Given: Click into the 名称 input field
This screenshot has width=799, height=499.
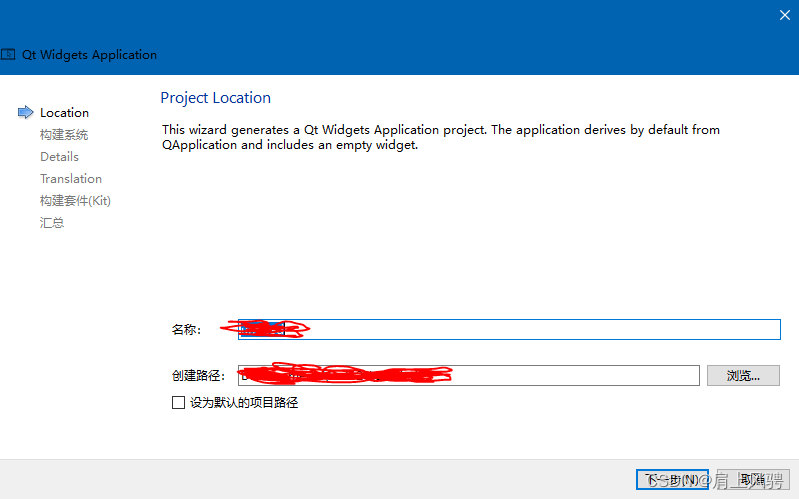Looking at the screenshot, I should 509,329.
